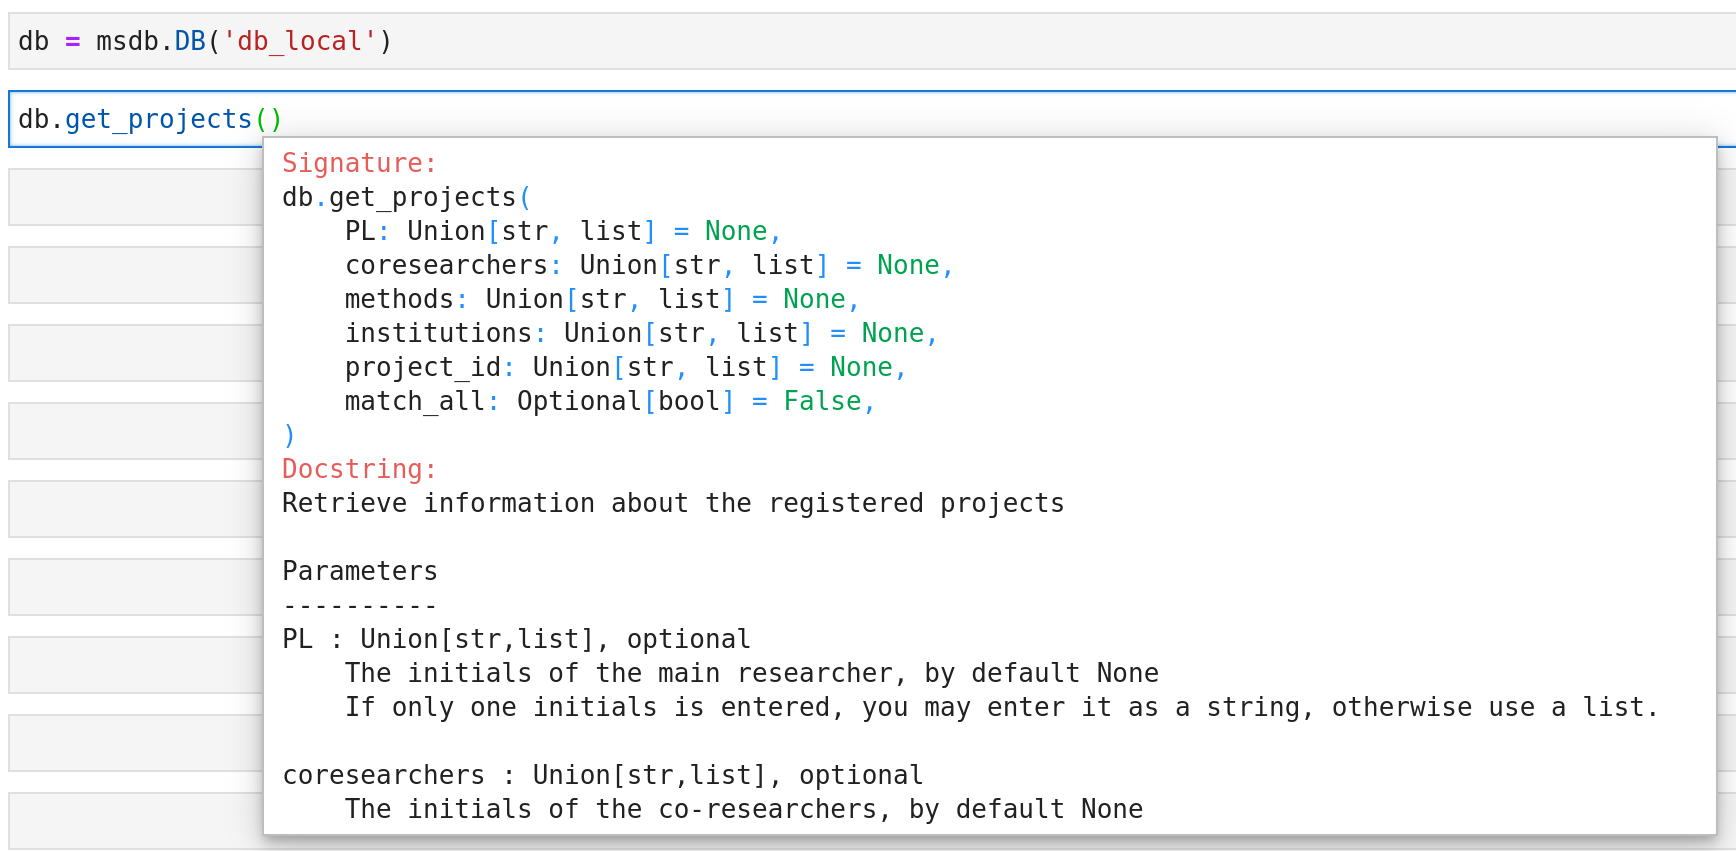Click the False default value for match_all
Viewport: 1736px width, 851px height.
[x=822, y=401]
